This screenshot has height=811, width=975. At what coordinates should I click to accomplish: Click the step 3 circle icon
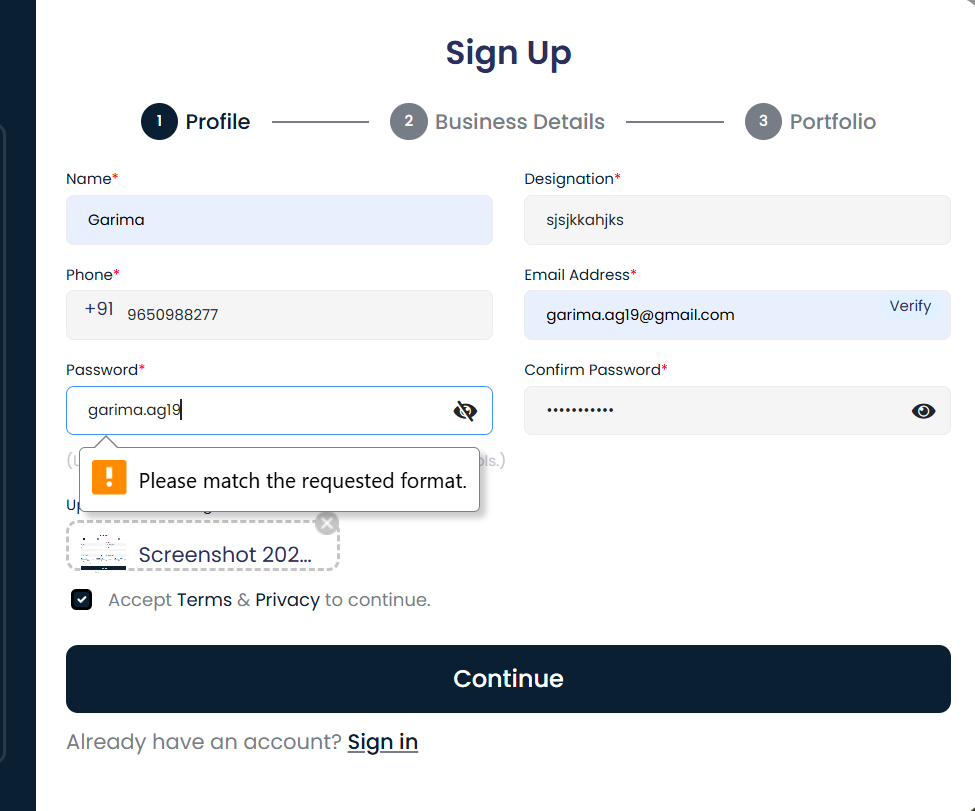tap(763, 122)
